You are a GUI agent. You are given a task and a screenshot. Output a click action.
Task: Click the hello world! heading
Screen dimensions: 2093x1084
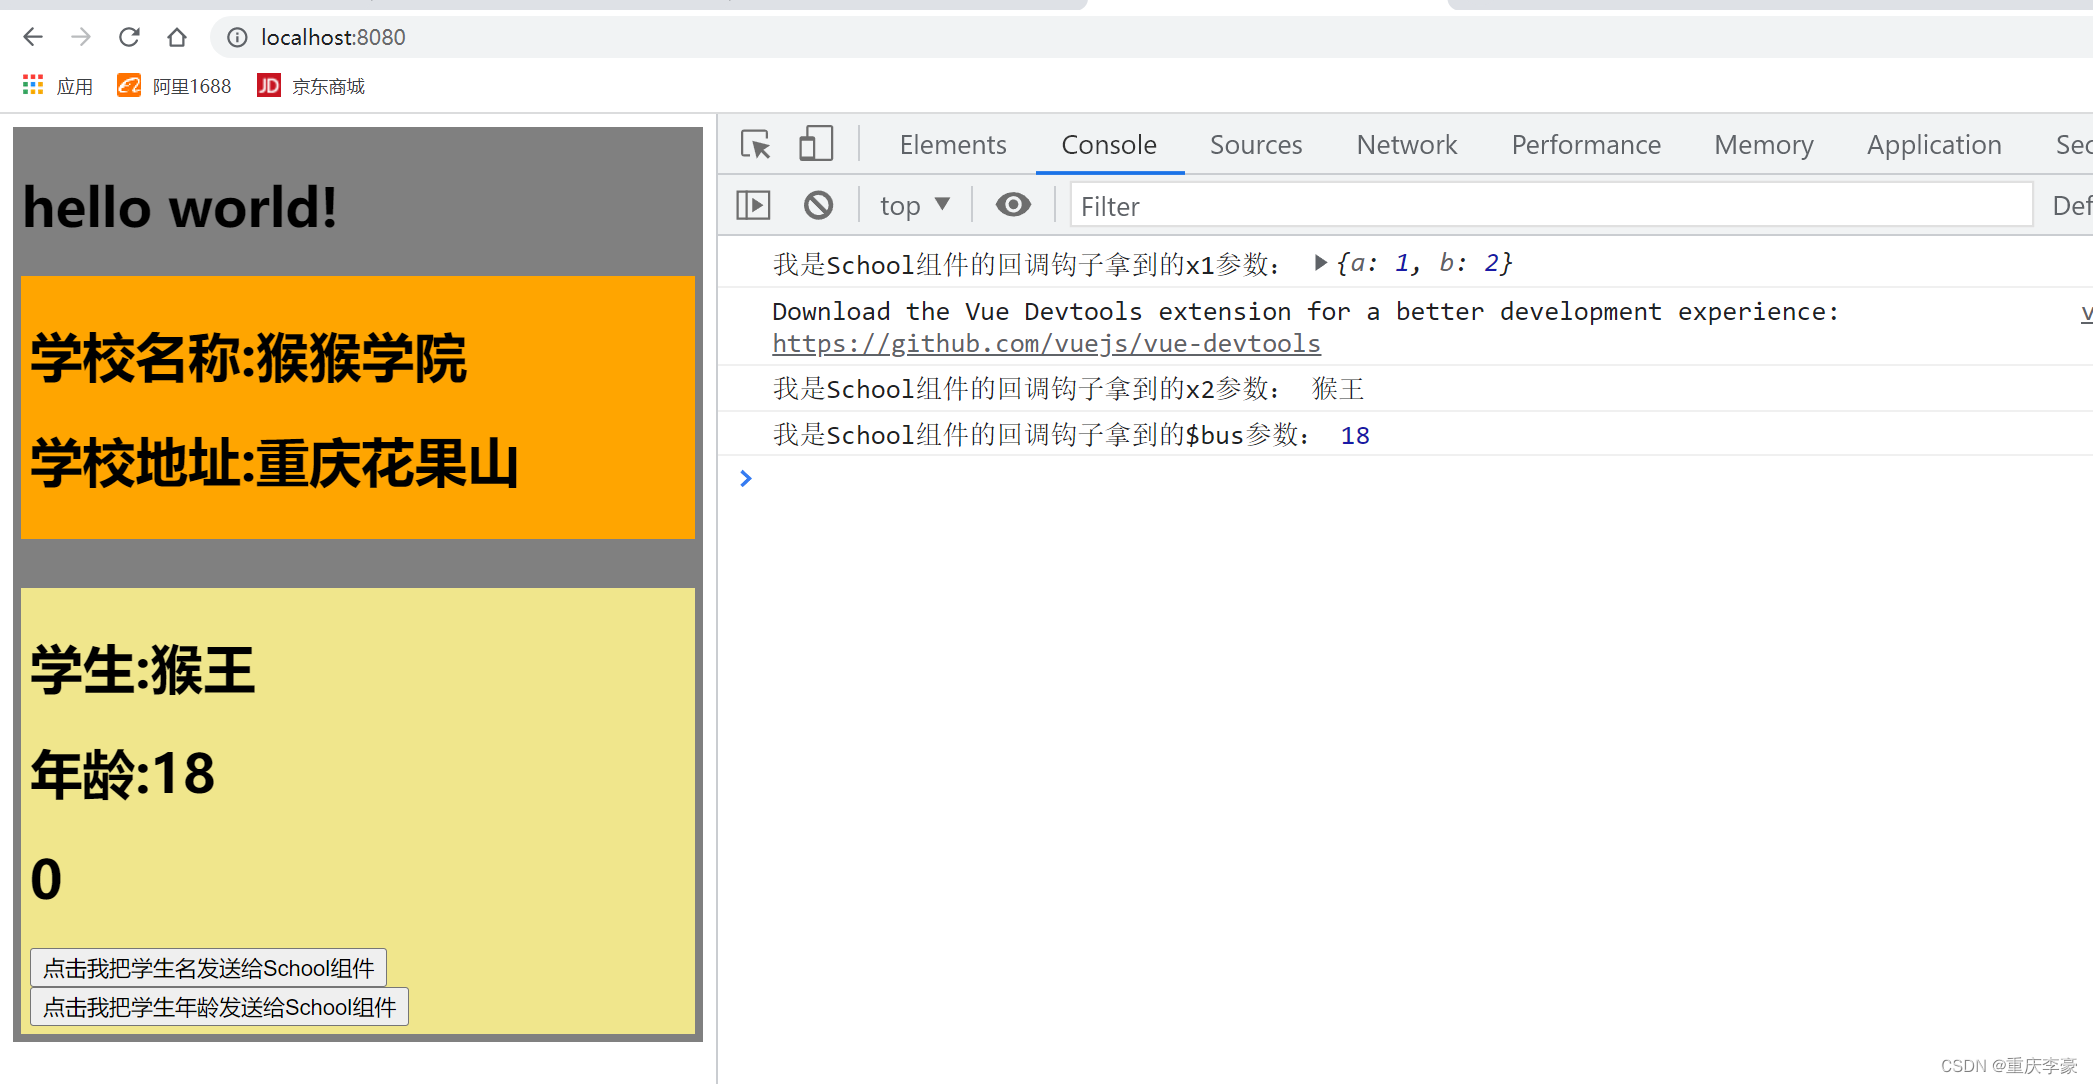180,208
